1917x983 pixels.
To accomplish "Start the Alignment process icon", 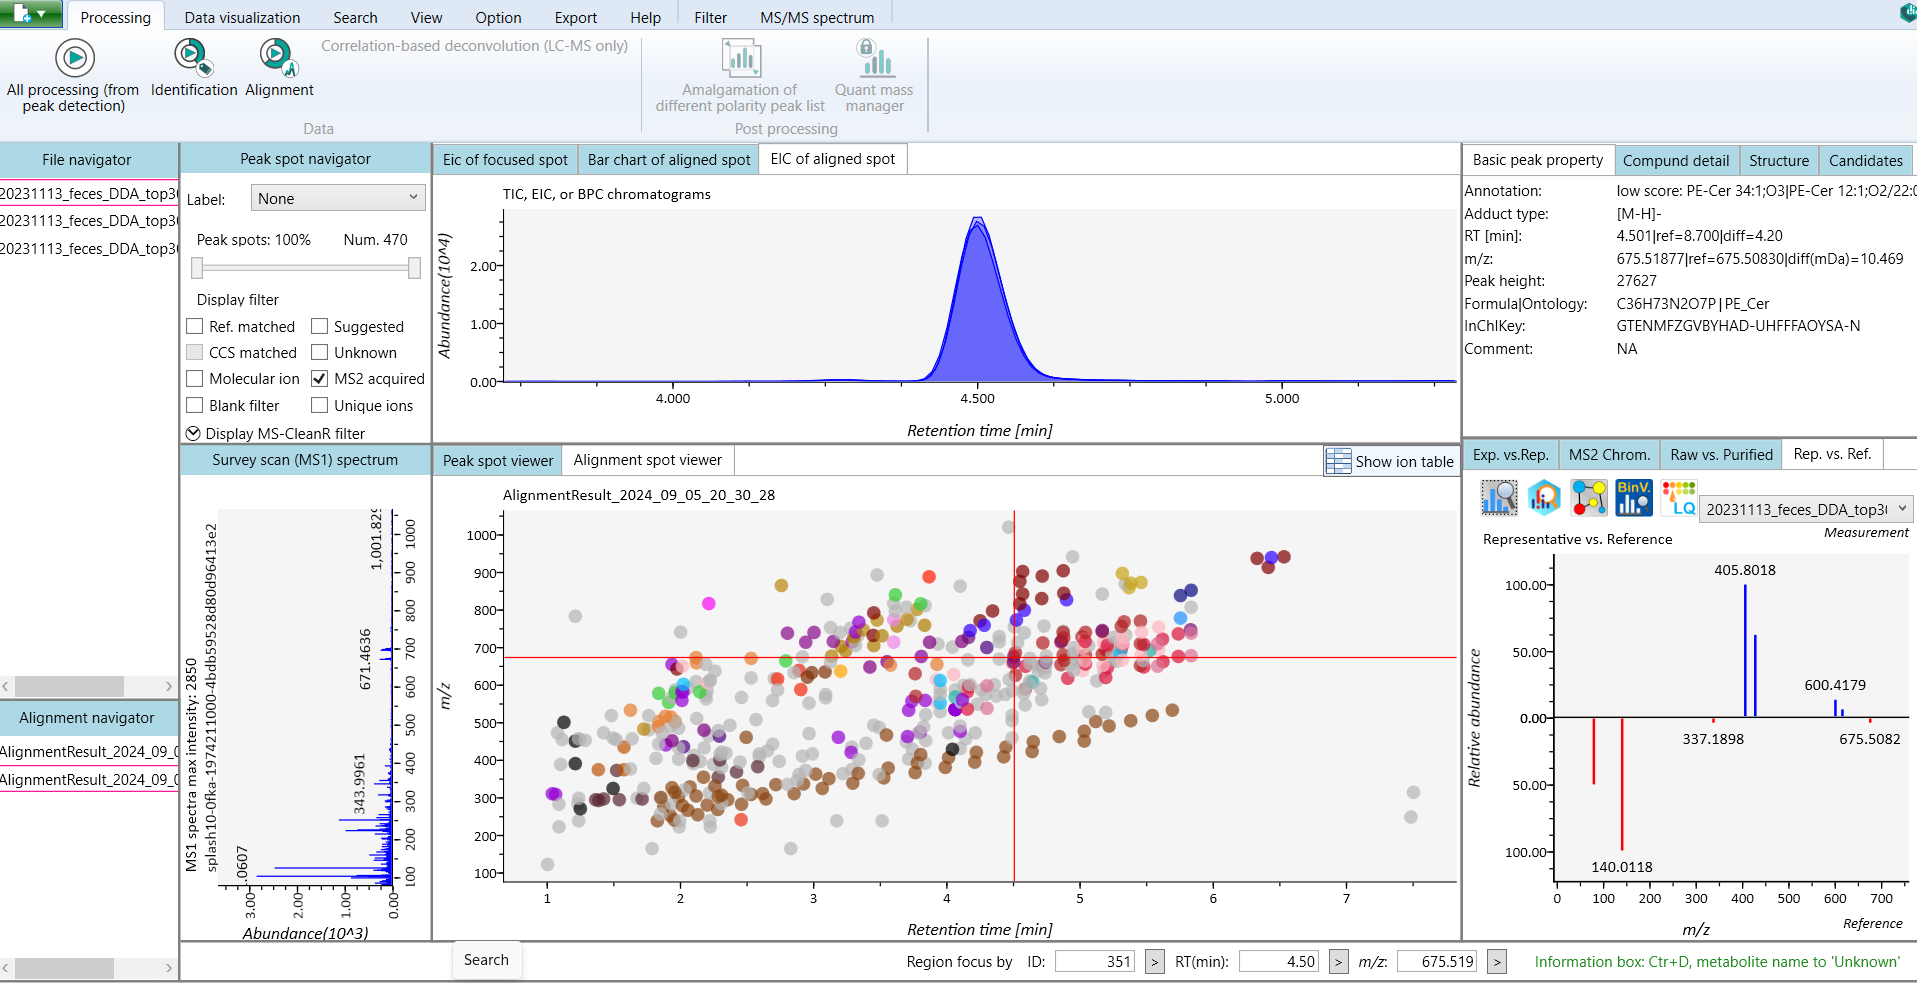I will pos(278,58).
